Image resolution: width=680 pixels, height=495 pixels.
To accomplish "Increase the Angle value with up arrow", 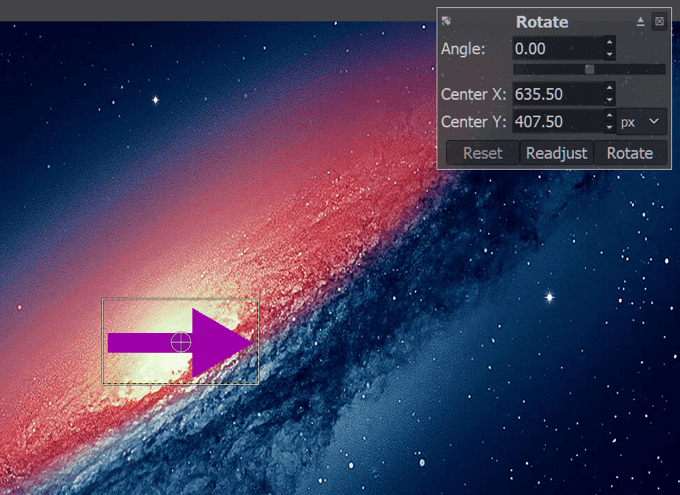I will (x=609, y=43).
